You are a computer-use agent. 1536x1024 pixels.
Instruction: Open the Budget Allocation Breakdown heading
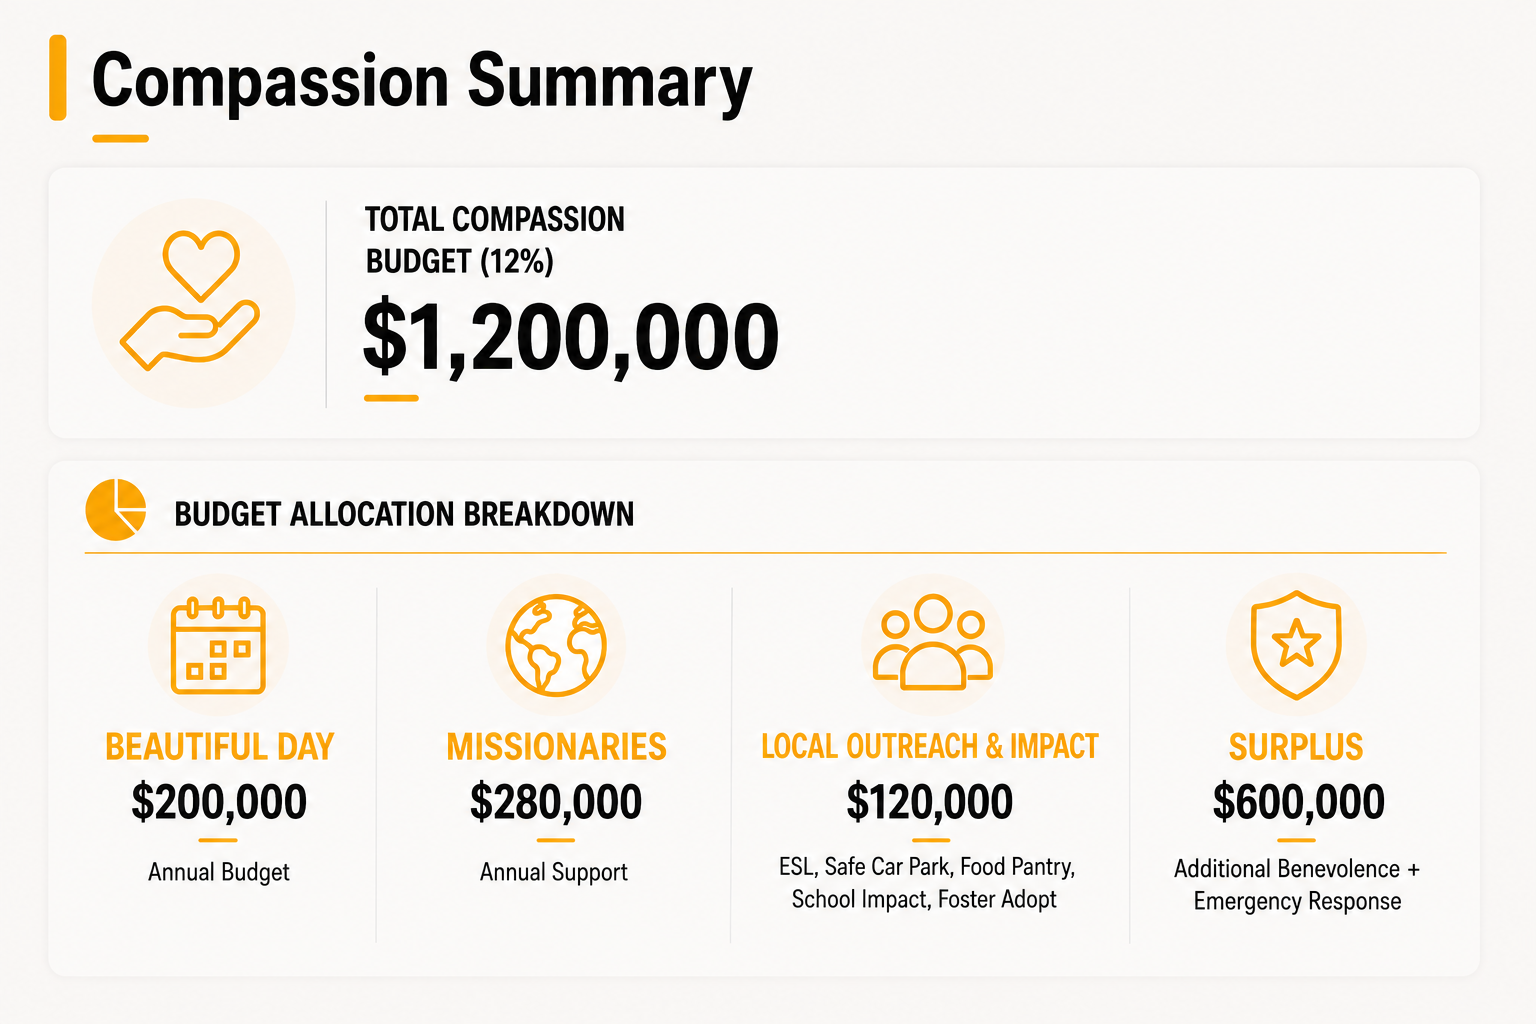pos(404,514)
